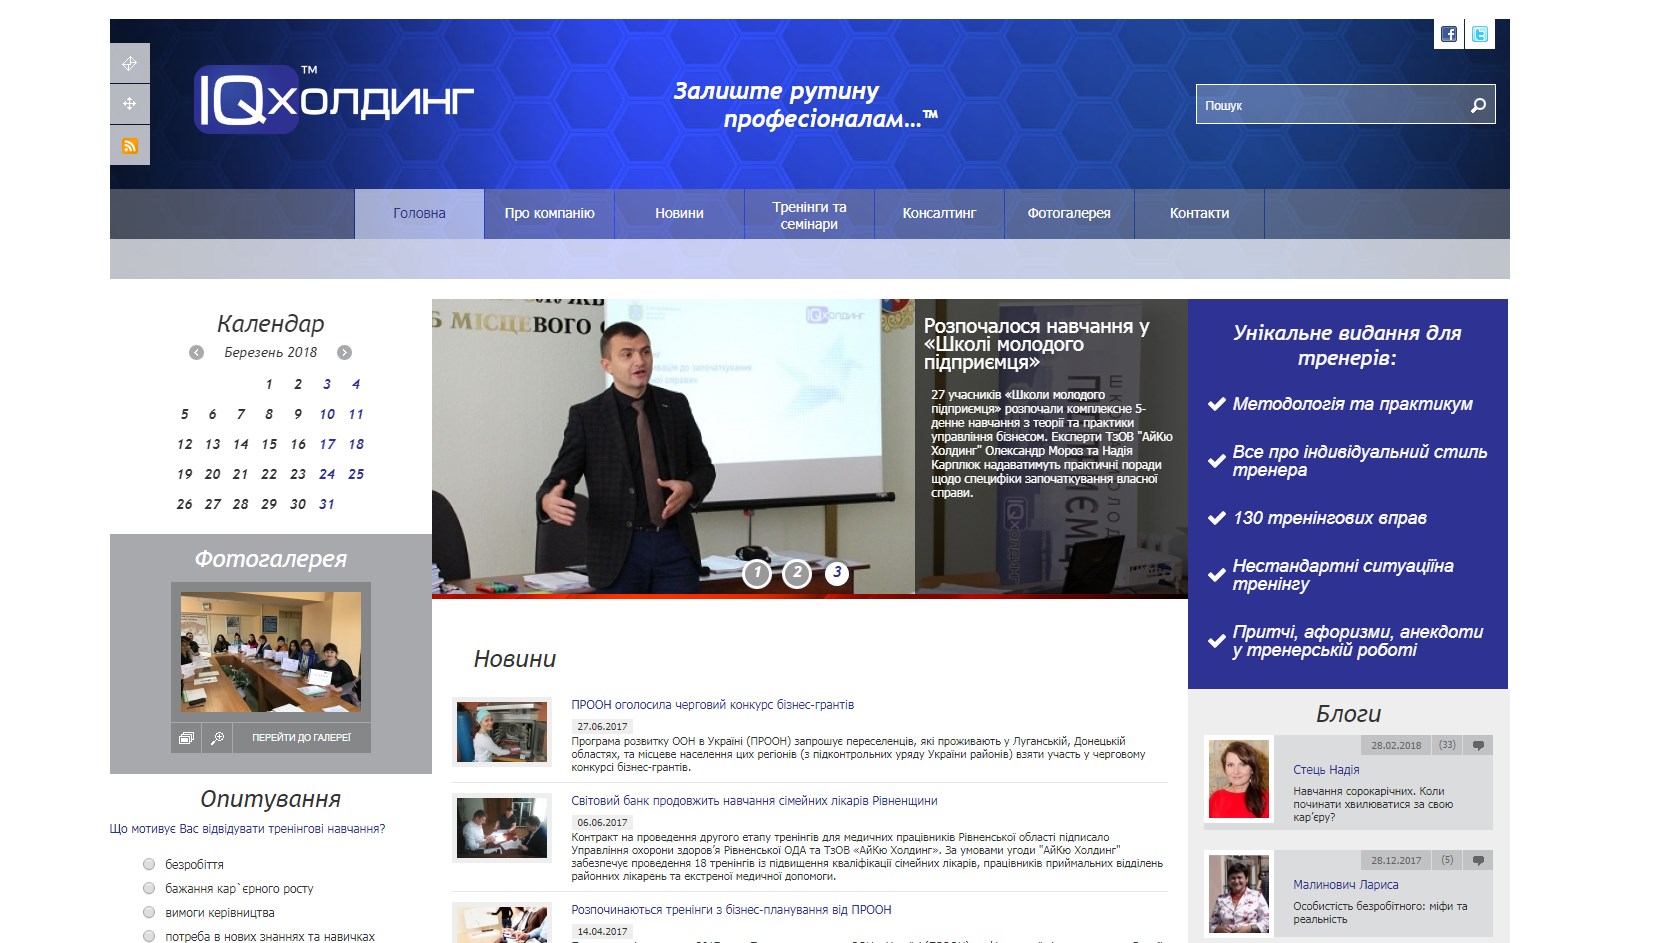Click the '28.12.2017' blog date
This screenshot has height=943, width=1659.
[x=1396, y=861]
